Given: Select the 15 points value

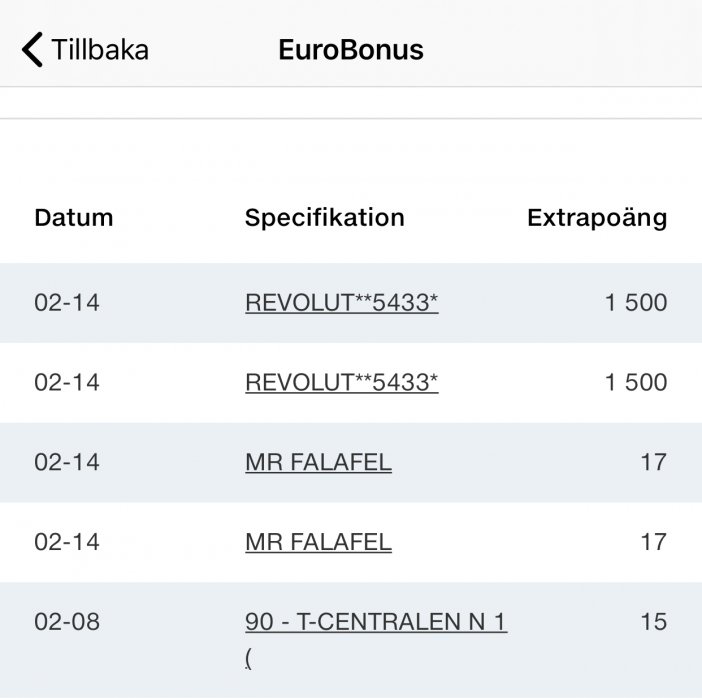Looking at the screenshot, I should [653, 622].
